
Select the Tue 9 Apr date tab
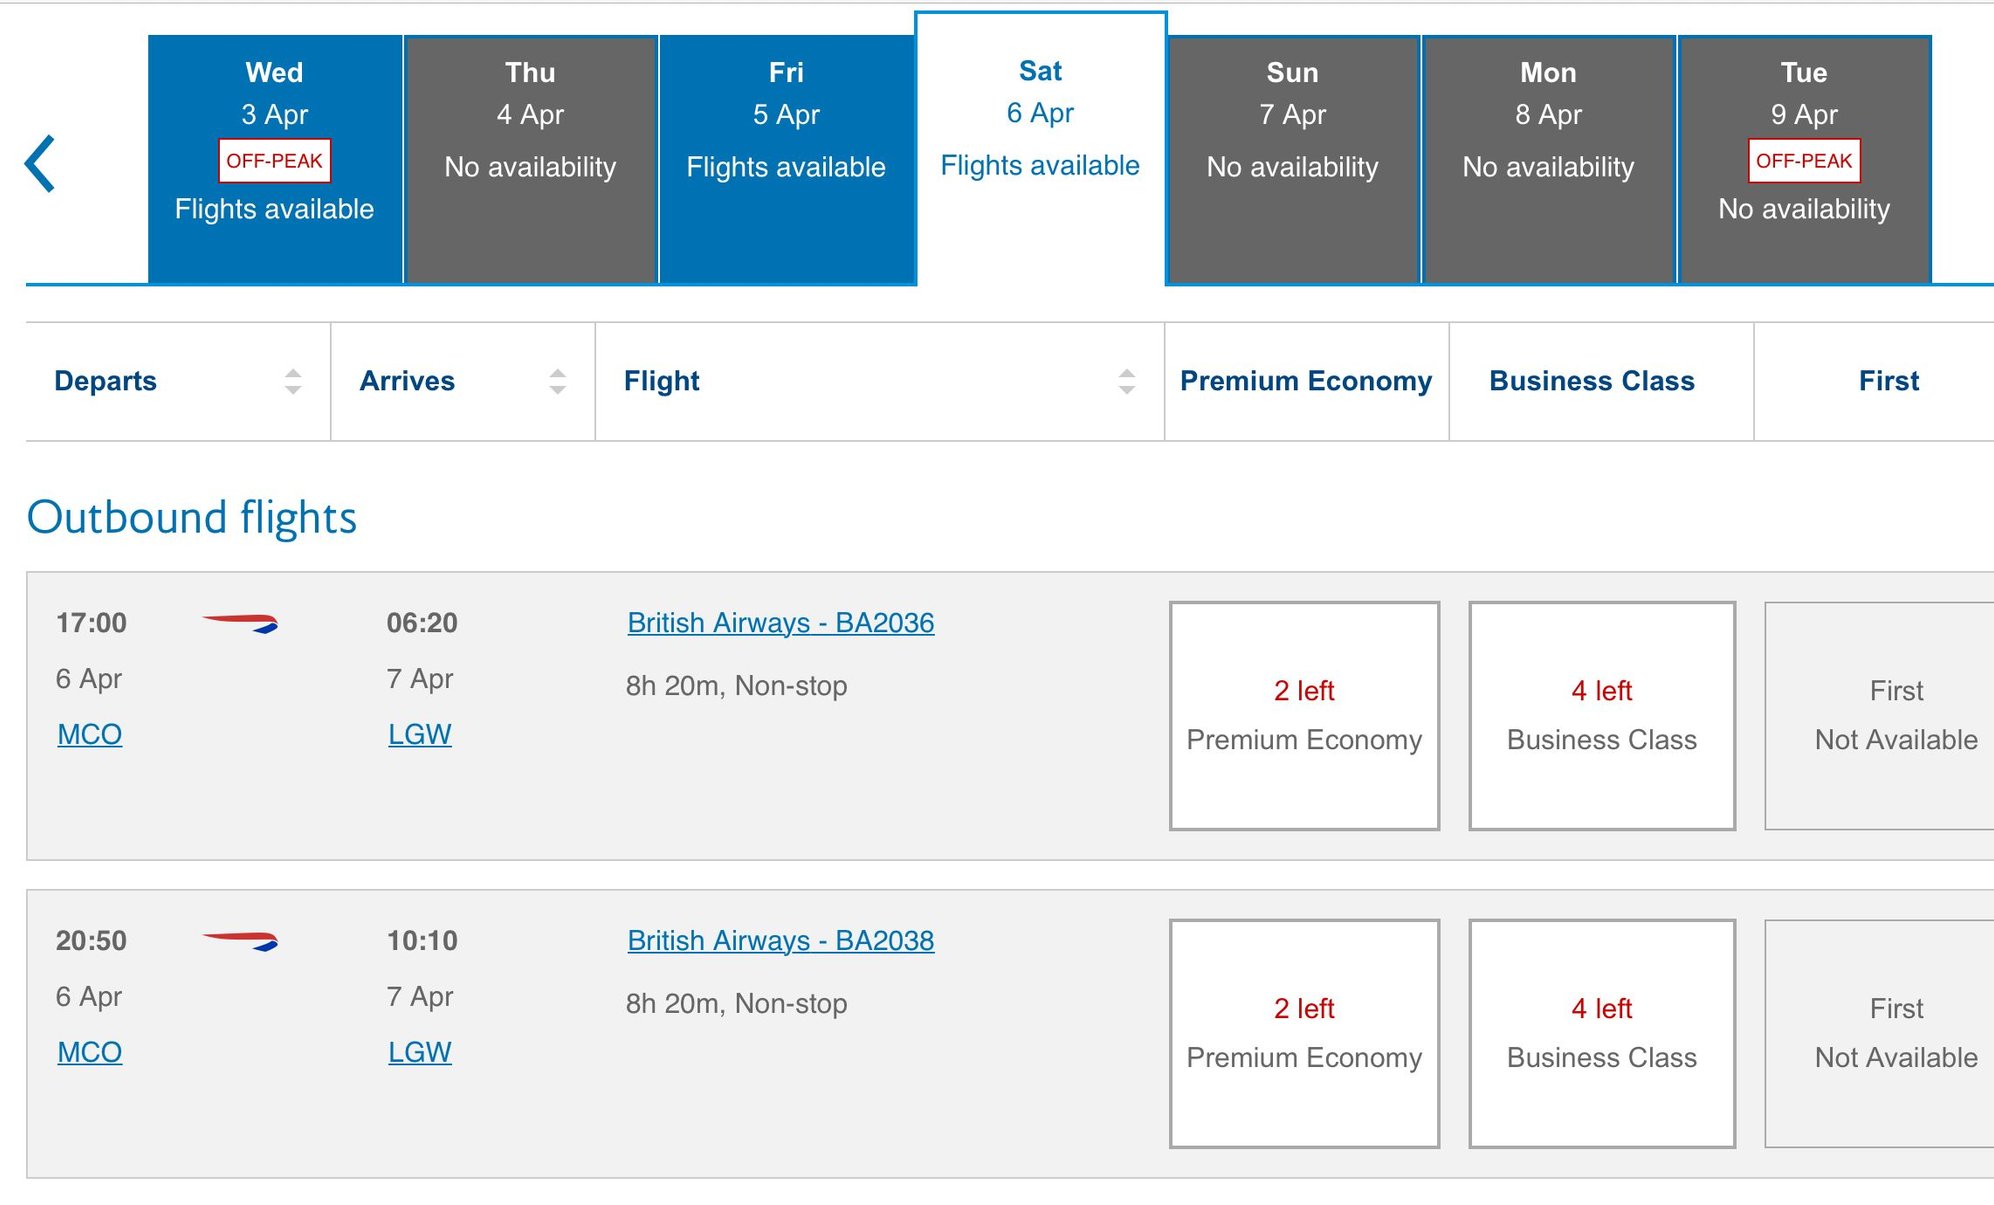coord(1804,160)
